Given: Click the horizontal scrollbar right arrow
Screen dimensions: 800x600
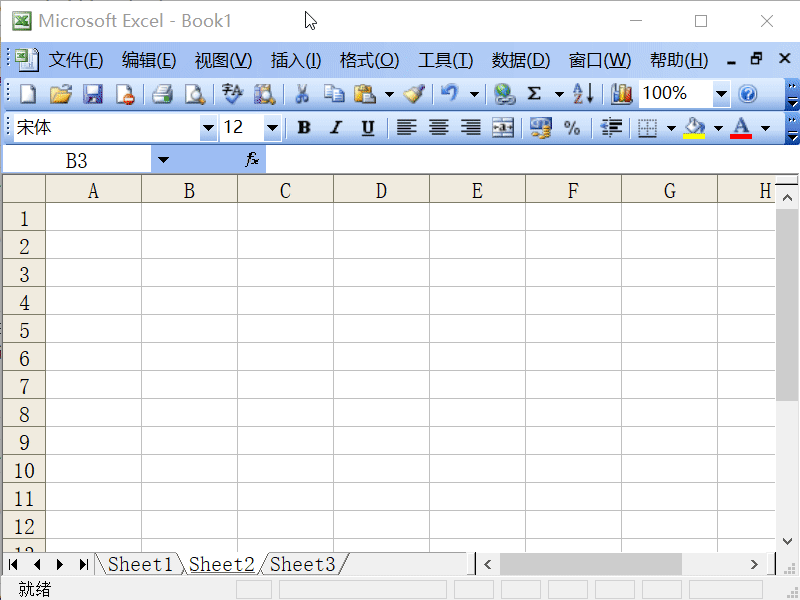Looking at the screenshot, I should click(754, 564).
